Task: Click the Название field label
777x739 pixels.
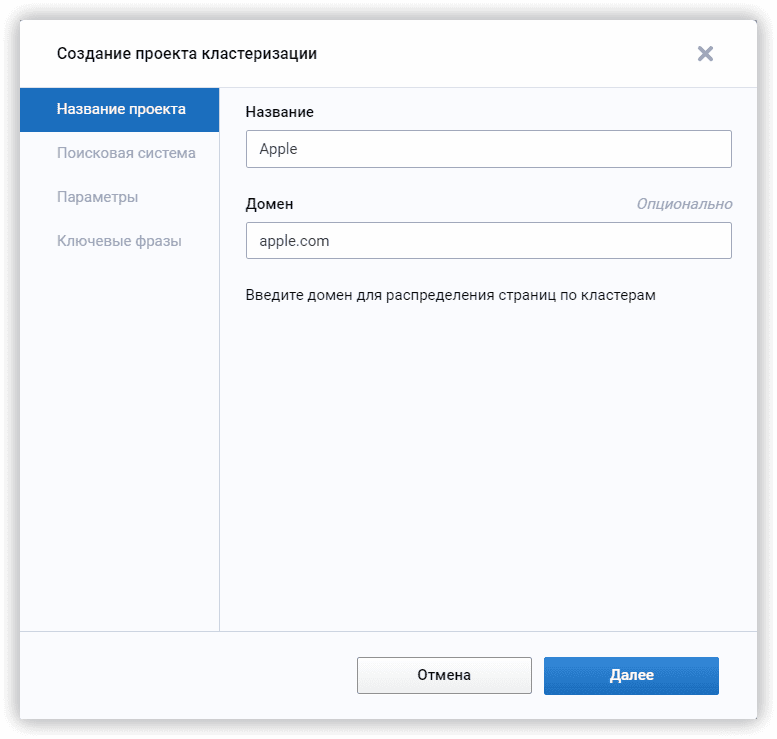Action: [279, 112]
